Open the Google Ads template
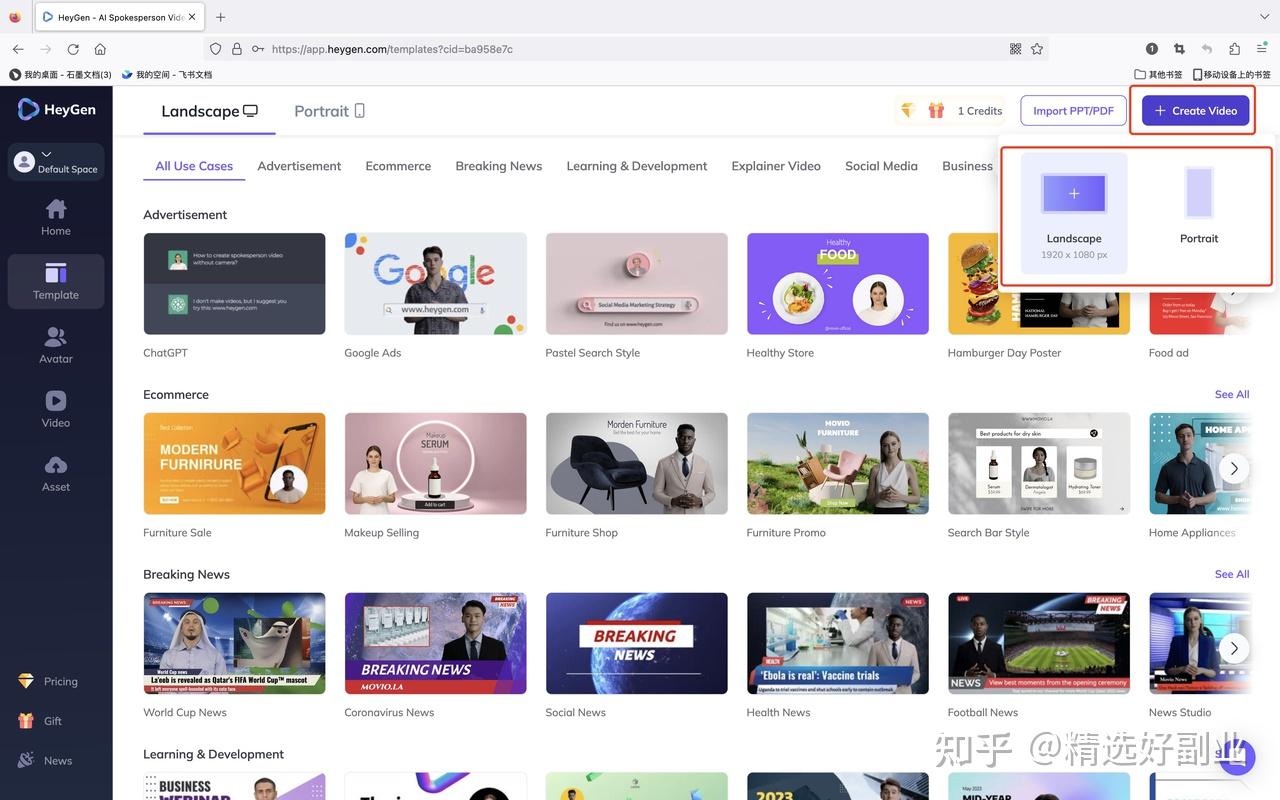 [435, 284]
